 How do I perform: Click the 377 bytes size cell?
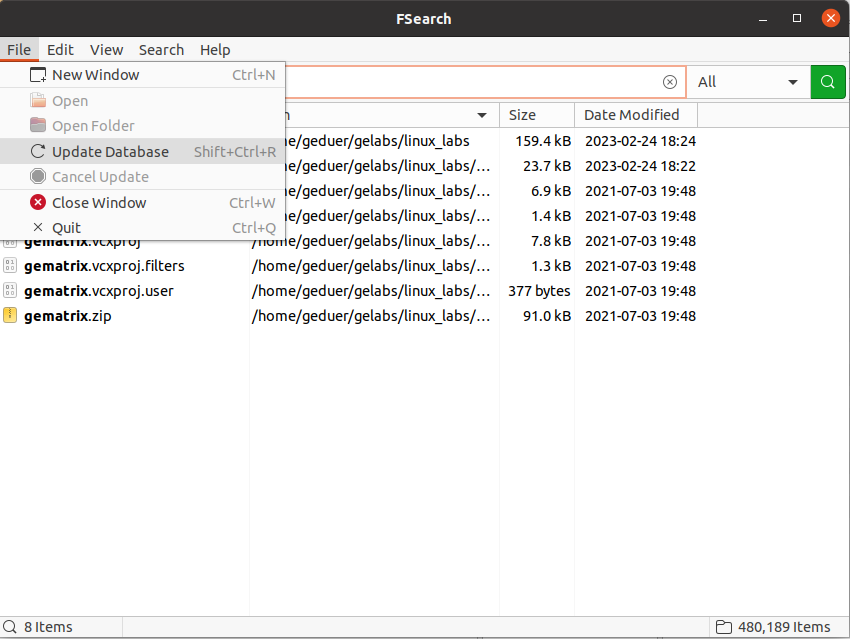tap(539, 291)
